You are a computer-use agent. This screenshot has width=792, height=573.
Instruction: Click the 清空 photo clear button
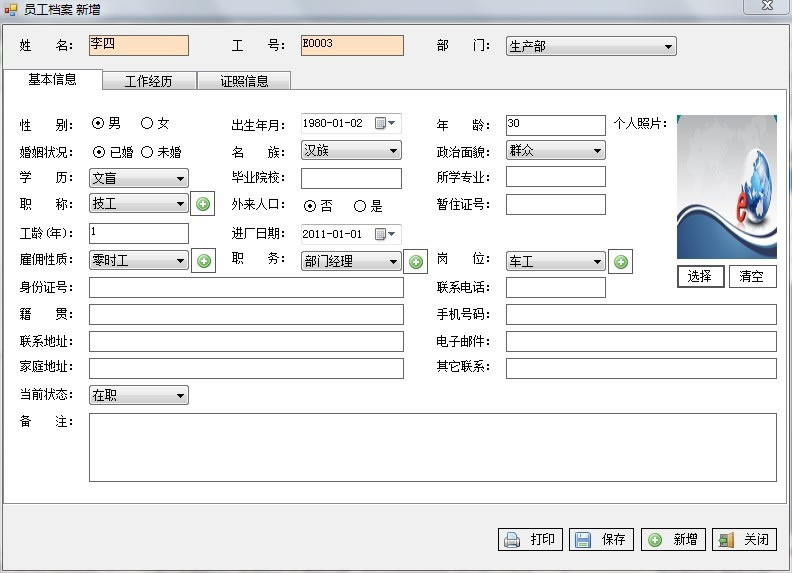click(753, 276)
